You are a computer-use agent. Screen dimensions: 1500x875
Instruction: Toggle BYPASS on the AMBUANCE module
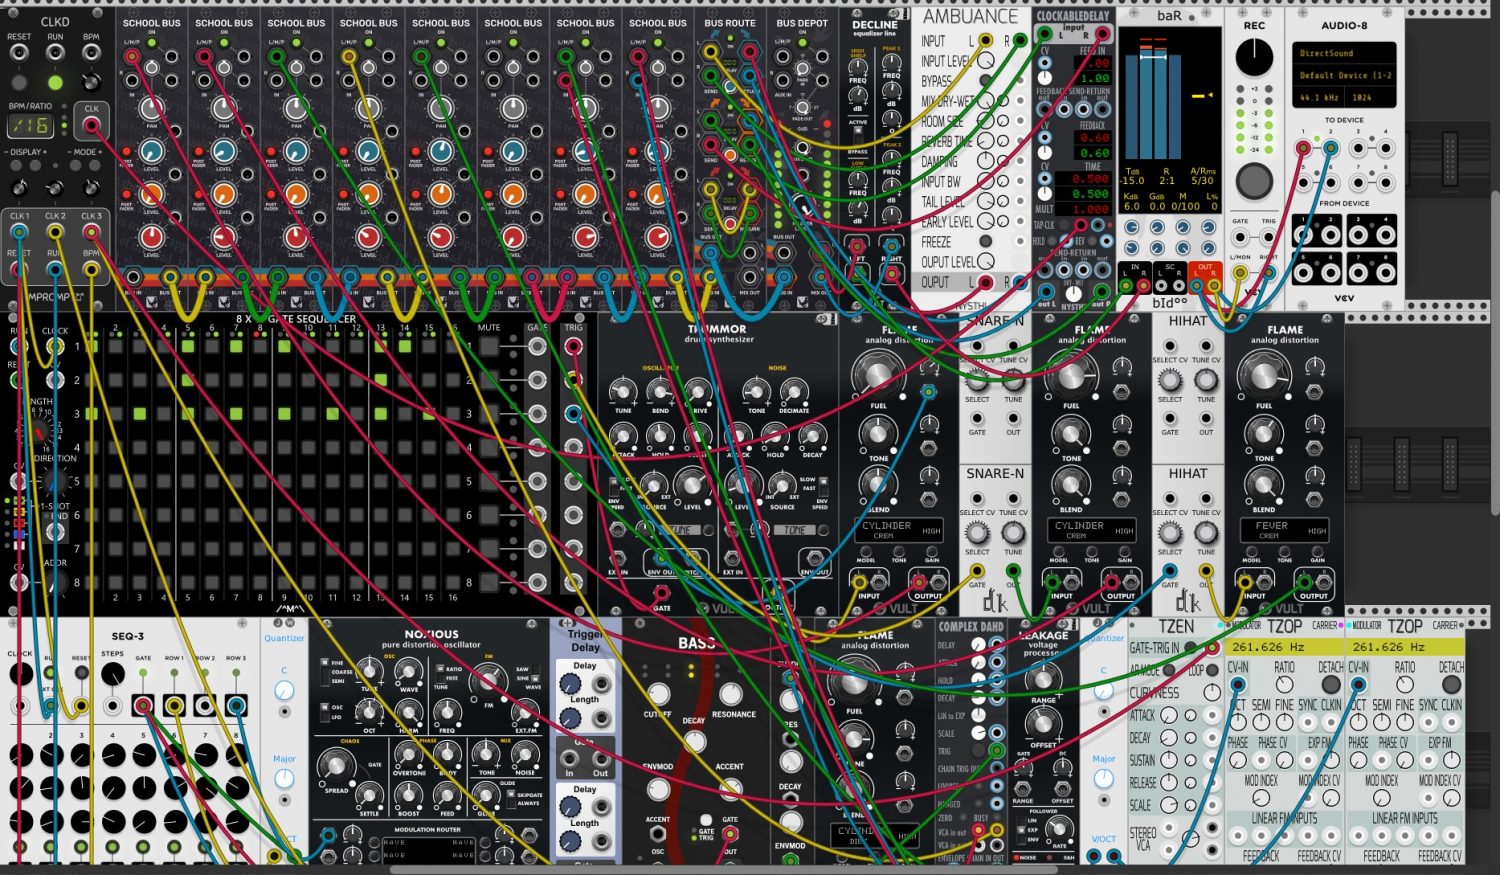pyautogui.click(x=986, y=81)
